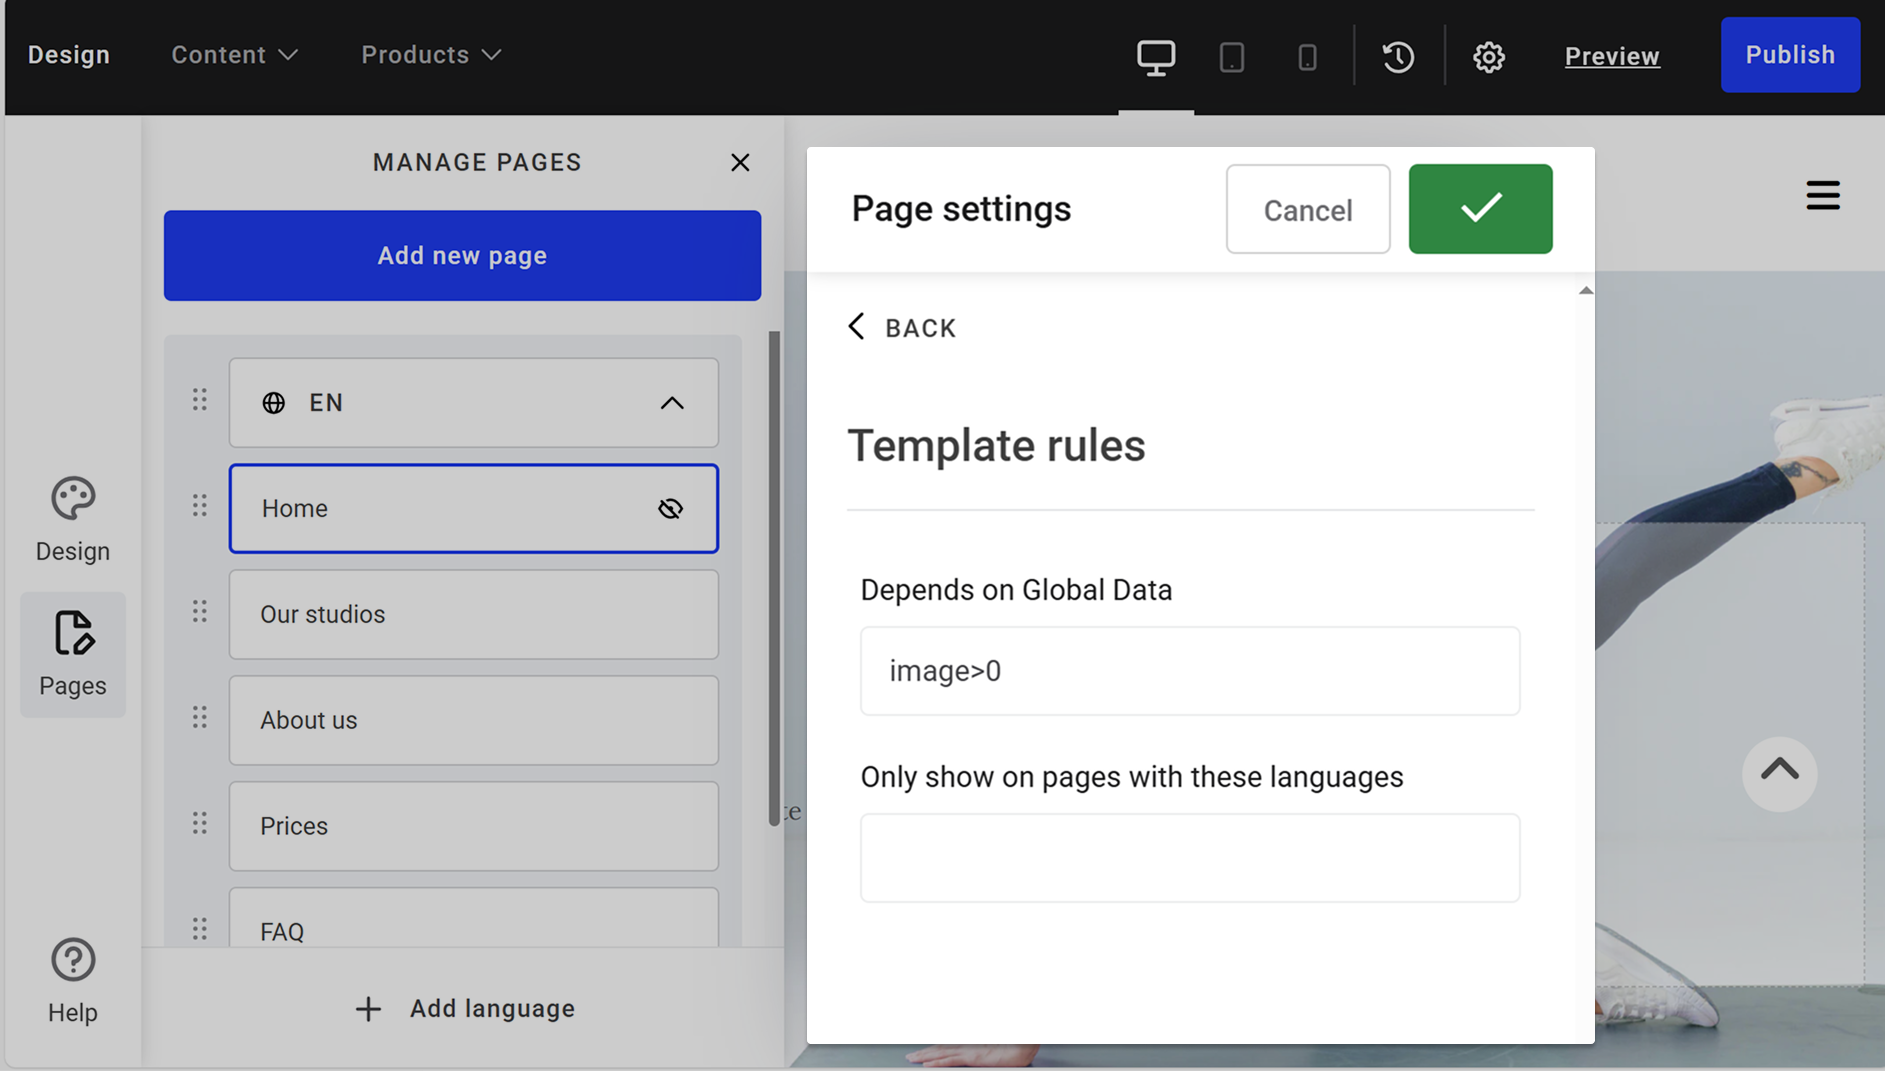Open the Content dropdown menu

point(234,55)
